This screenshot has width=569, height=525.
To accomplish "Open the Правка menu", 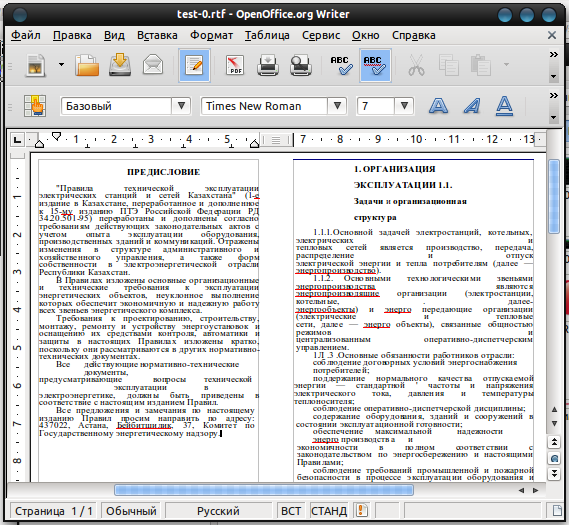I will 72,35.
